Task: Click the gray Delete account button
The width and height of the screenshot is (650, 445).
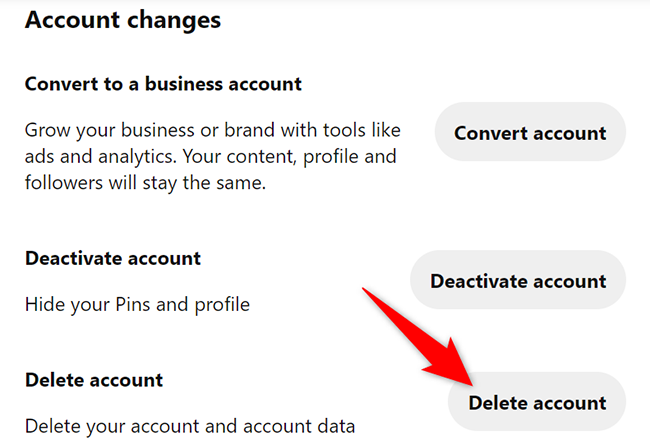Action: click(537, 403)
